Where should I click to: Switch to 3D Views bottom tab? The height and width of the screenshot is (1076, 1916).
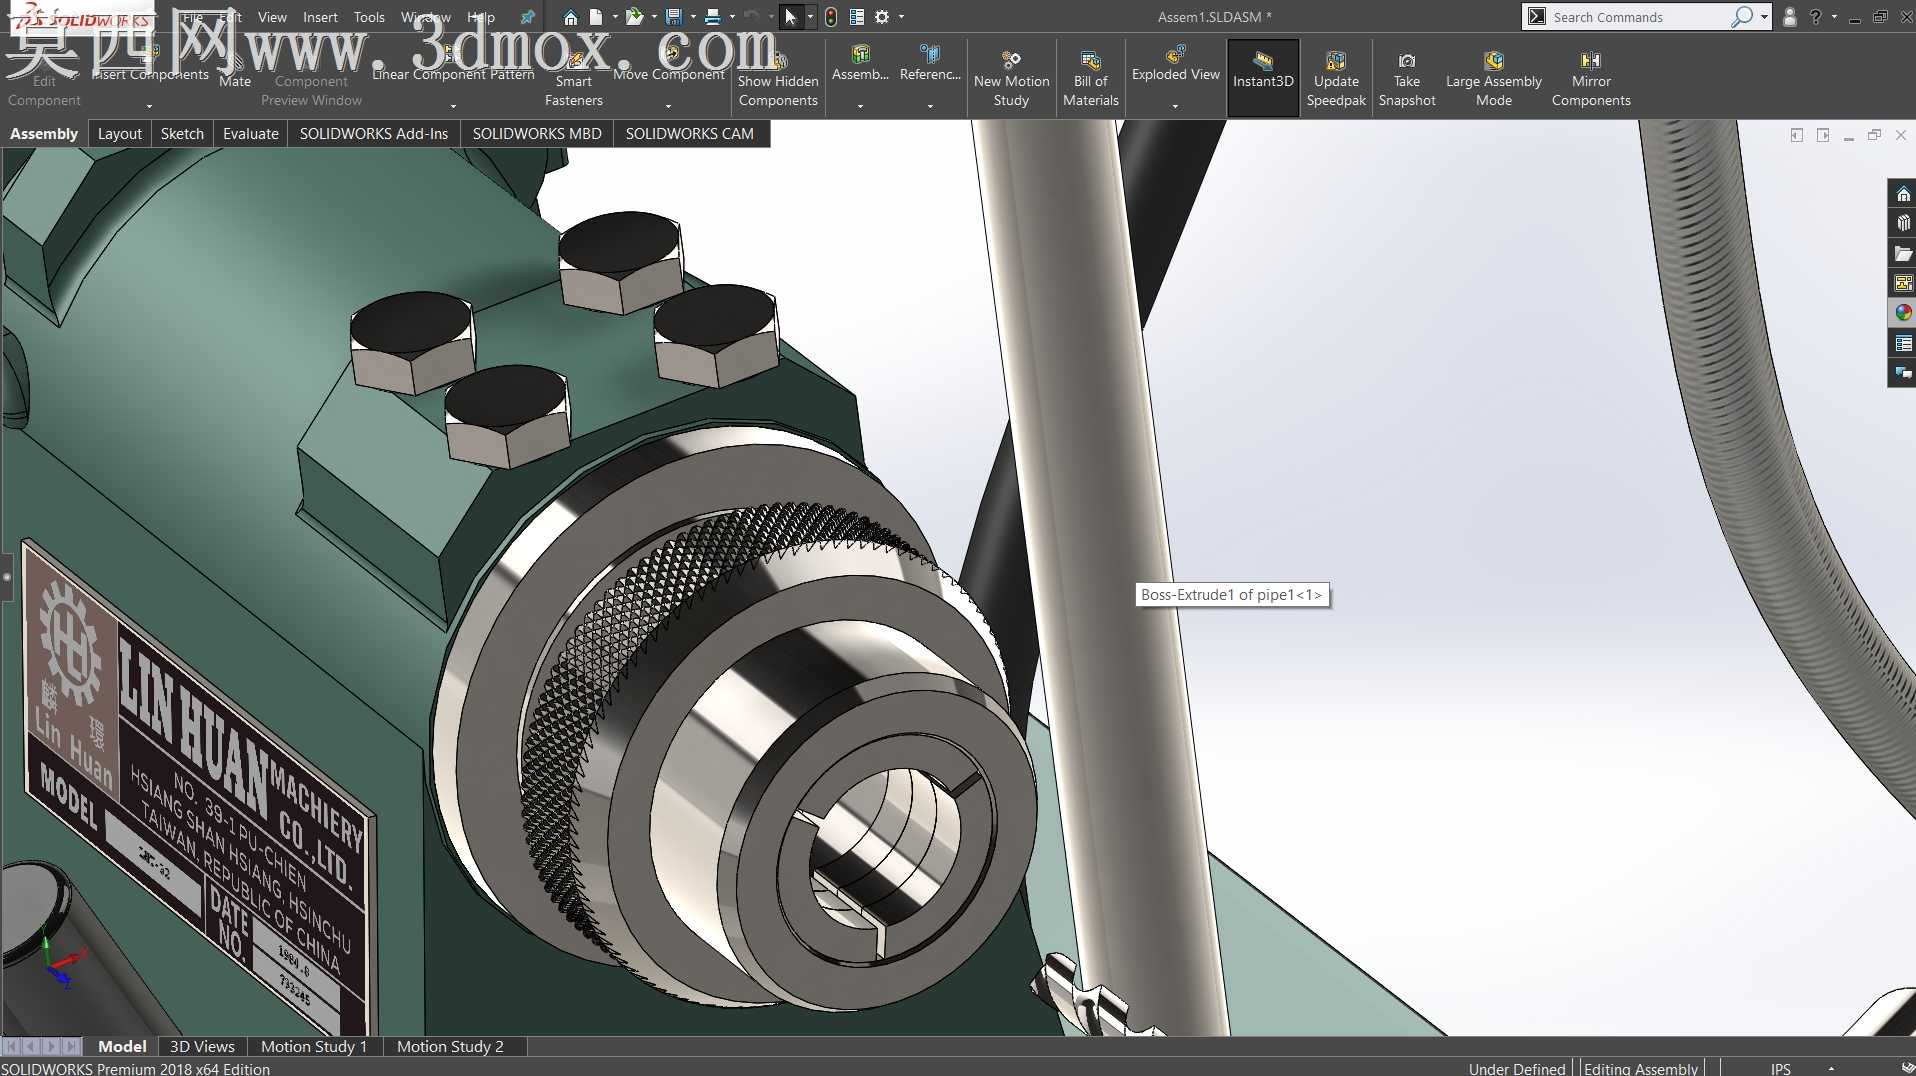202,1046
